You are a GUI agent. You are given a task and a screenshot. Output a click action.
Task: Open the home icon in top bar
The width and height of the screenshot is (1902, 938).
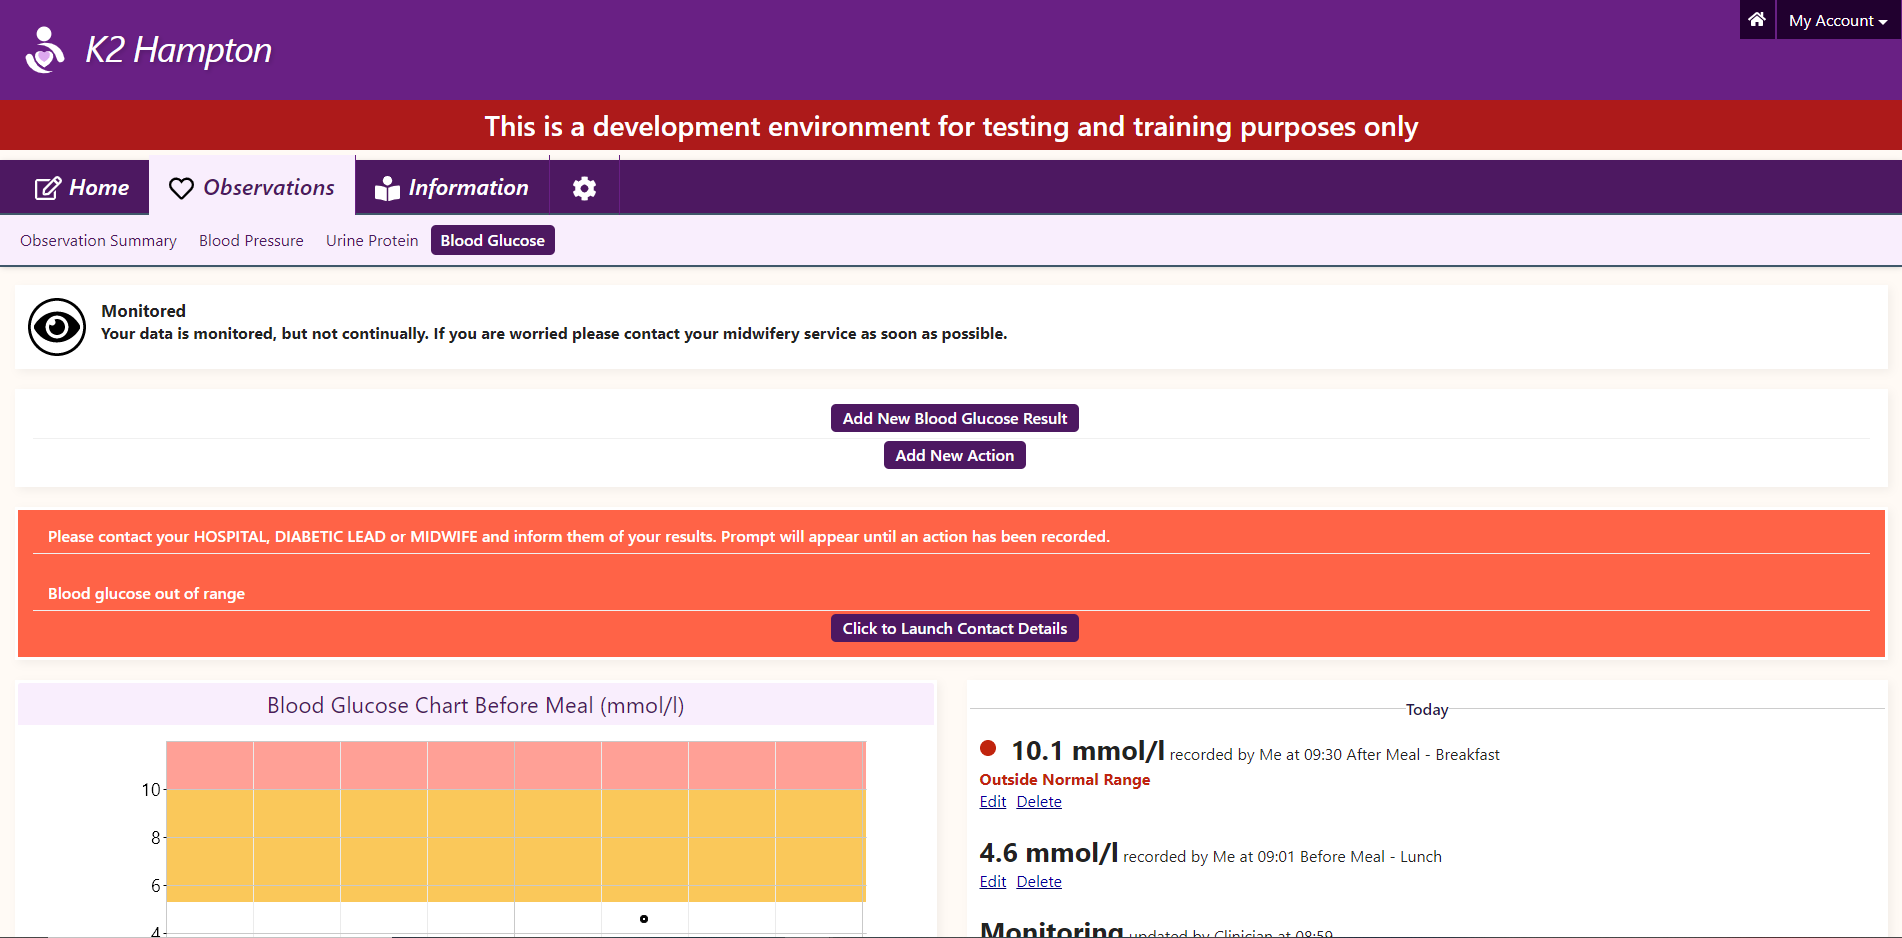tap(1757, 20)
